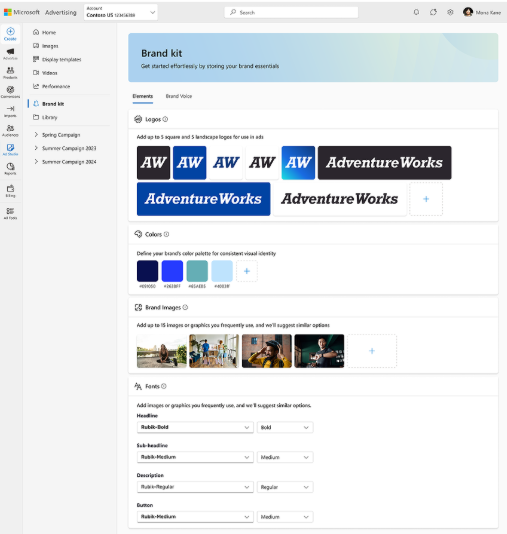This screenshot has width=507, height=534.
Task: Click the refresh icon beside the bell
Action: pos(433,12)
